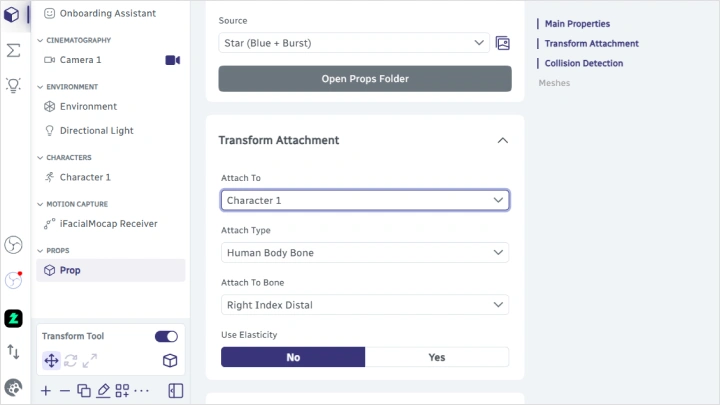This screenshot has height=405, width=720.
Task: Open the Attach To dropdown
Action: click(x=364, y=200)
